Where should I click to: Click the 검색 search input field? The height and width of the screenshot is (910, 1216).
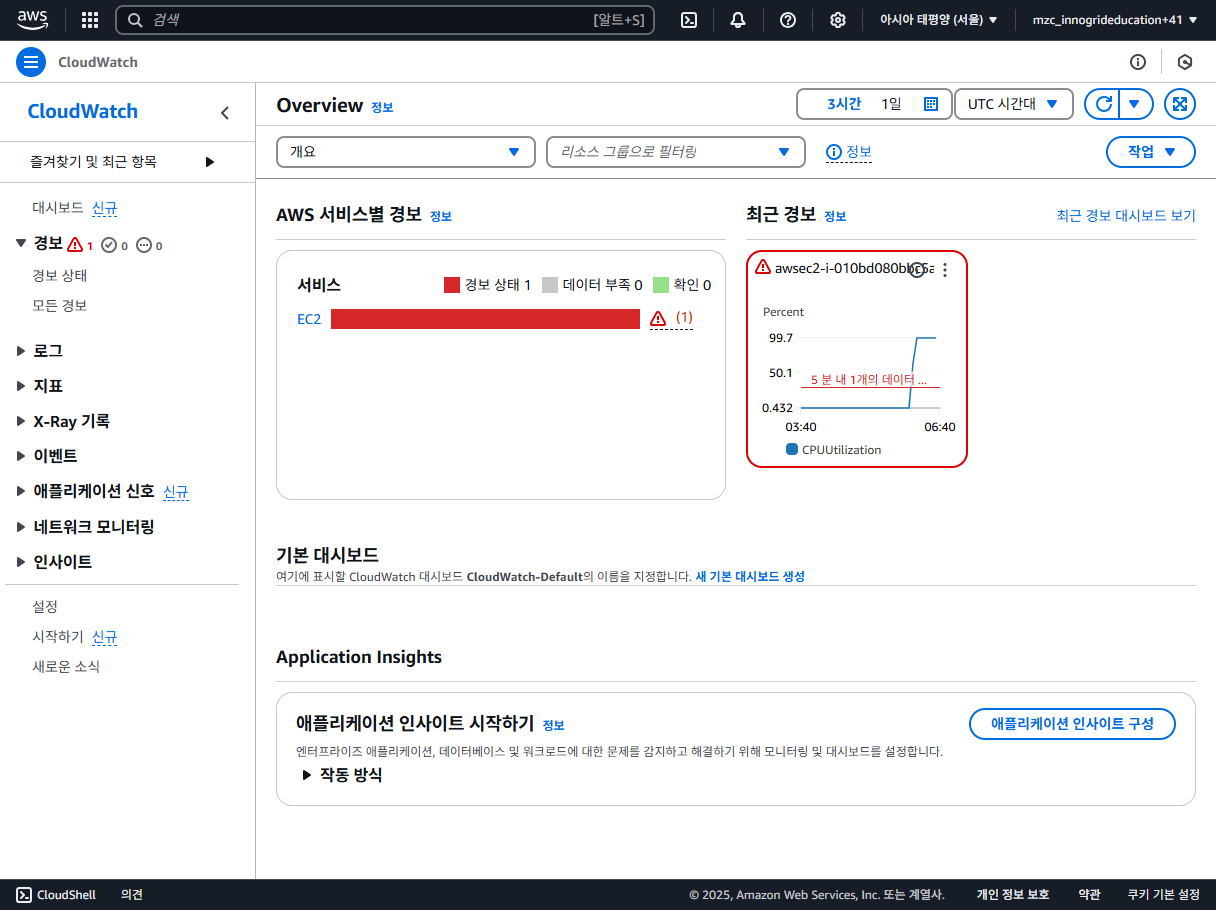coord(385,20)
